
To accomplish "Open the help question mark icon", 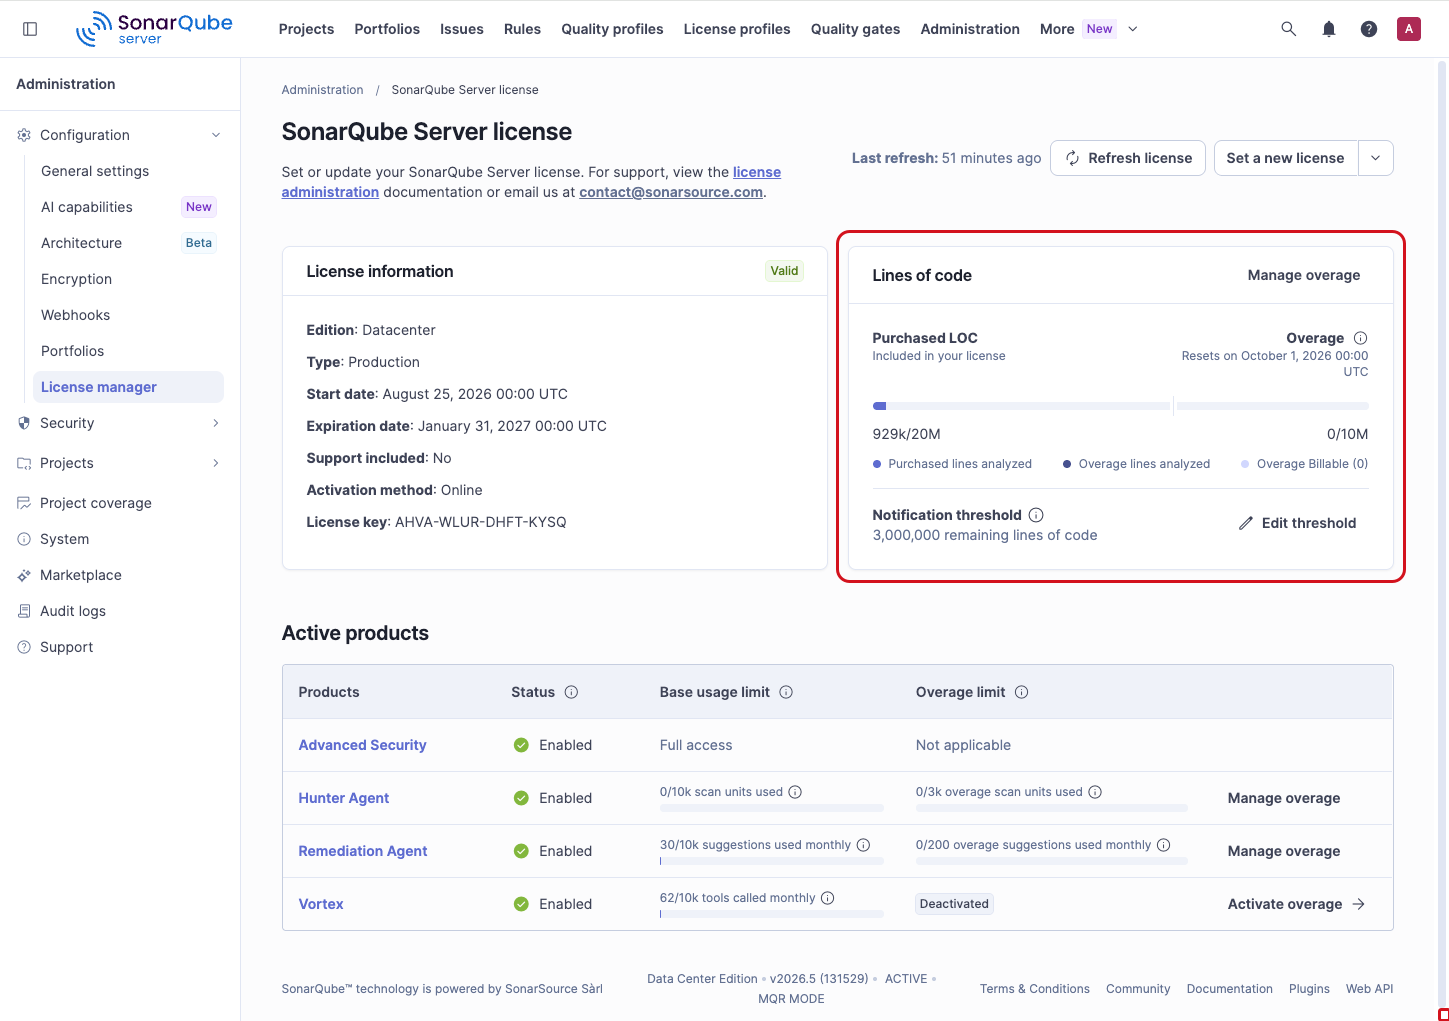I will pyautogui.click(x=1368, y=29).
